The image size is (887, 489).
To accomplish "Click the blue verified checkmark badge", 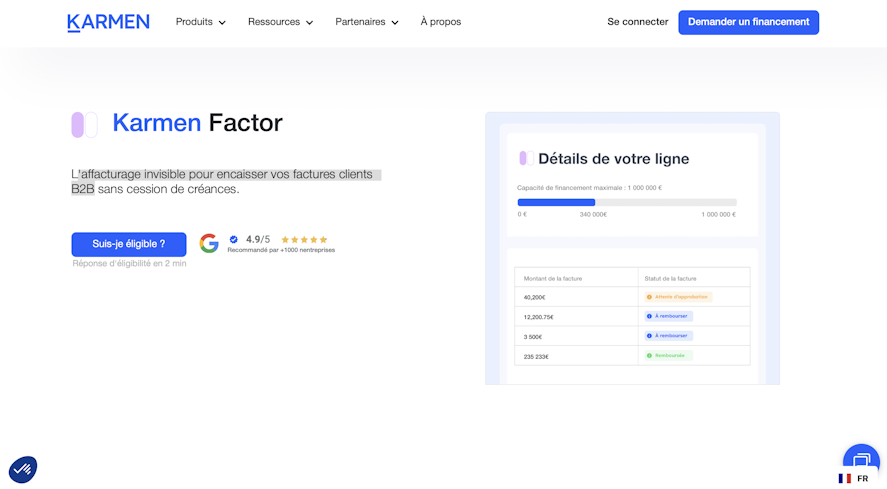I will point(234,239).
